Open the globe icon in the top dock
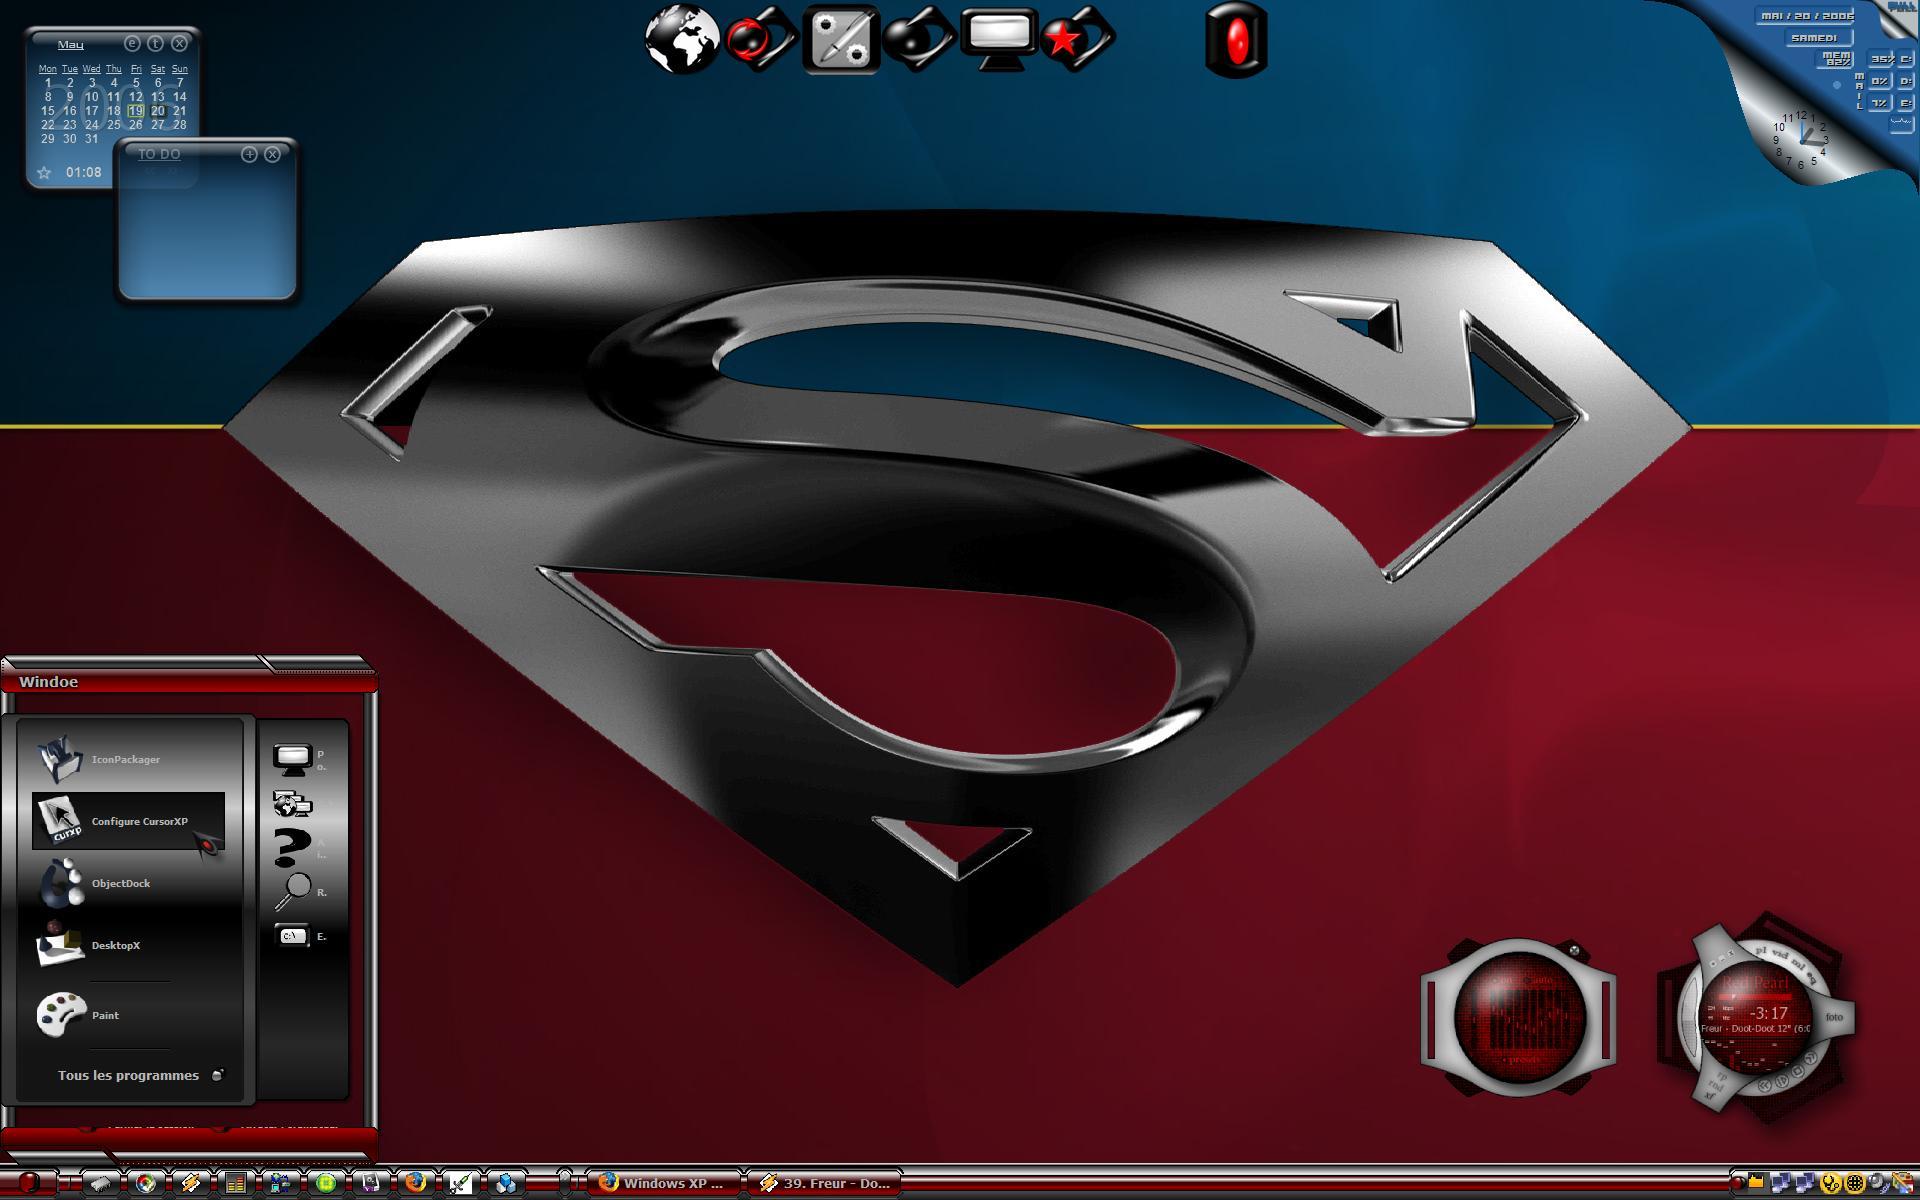This screenshot has height=1200, width=1920. coord(682,40)
